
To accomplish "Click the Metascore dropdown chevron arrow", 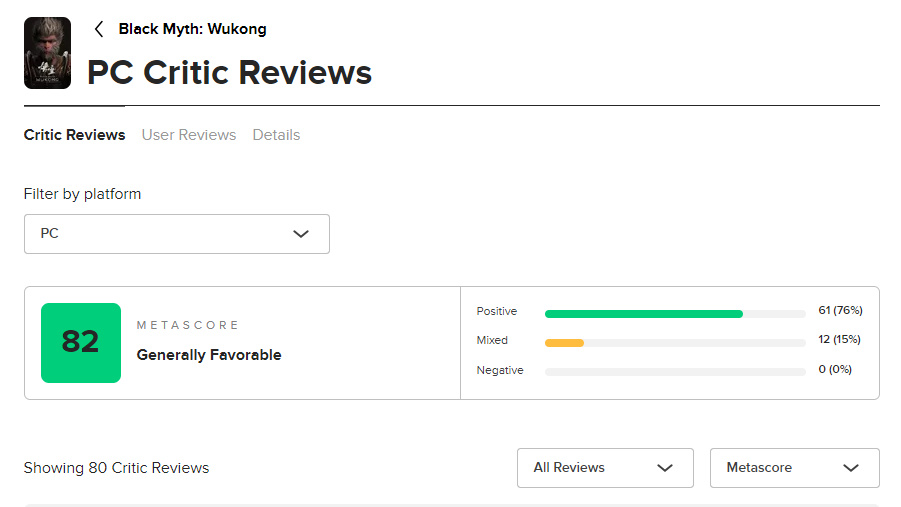I will (851, 468).
